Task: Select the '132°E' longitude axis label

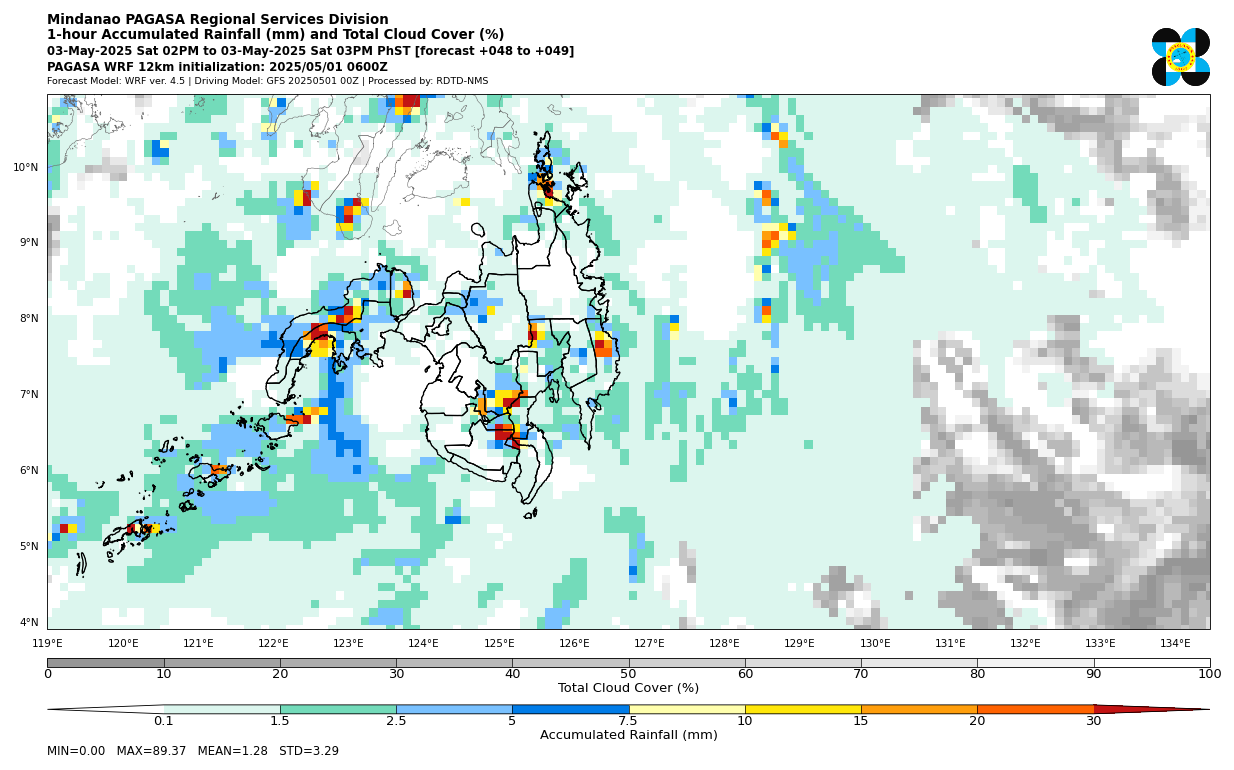Action: point(1025,643)
